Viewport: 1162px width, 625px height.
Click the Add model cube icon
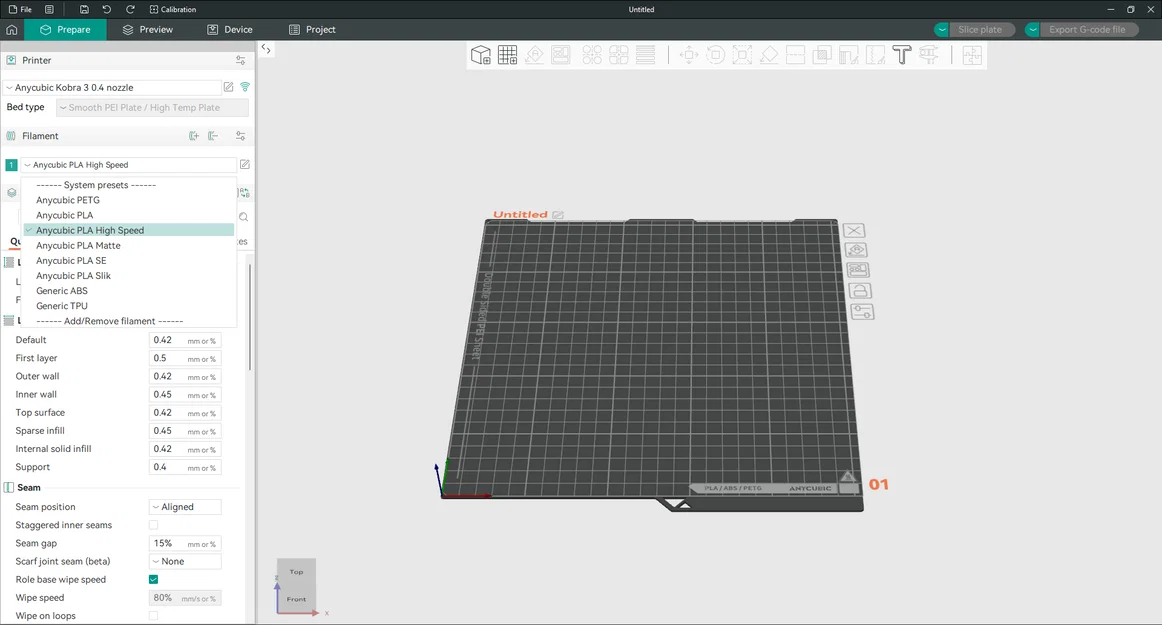pyautogui.click(x=481, y=55)
